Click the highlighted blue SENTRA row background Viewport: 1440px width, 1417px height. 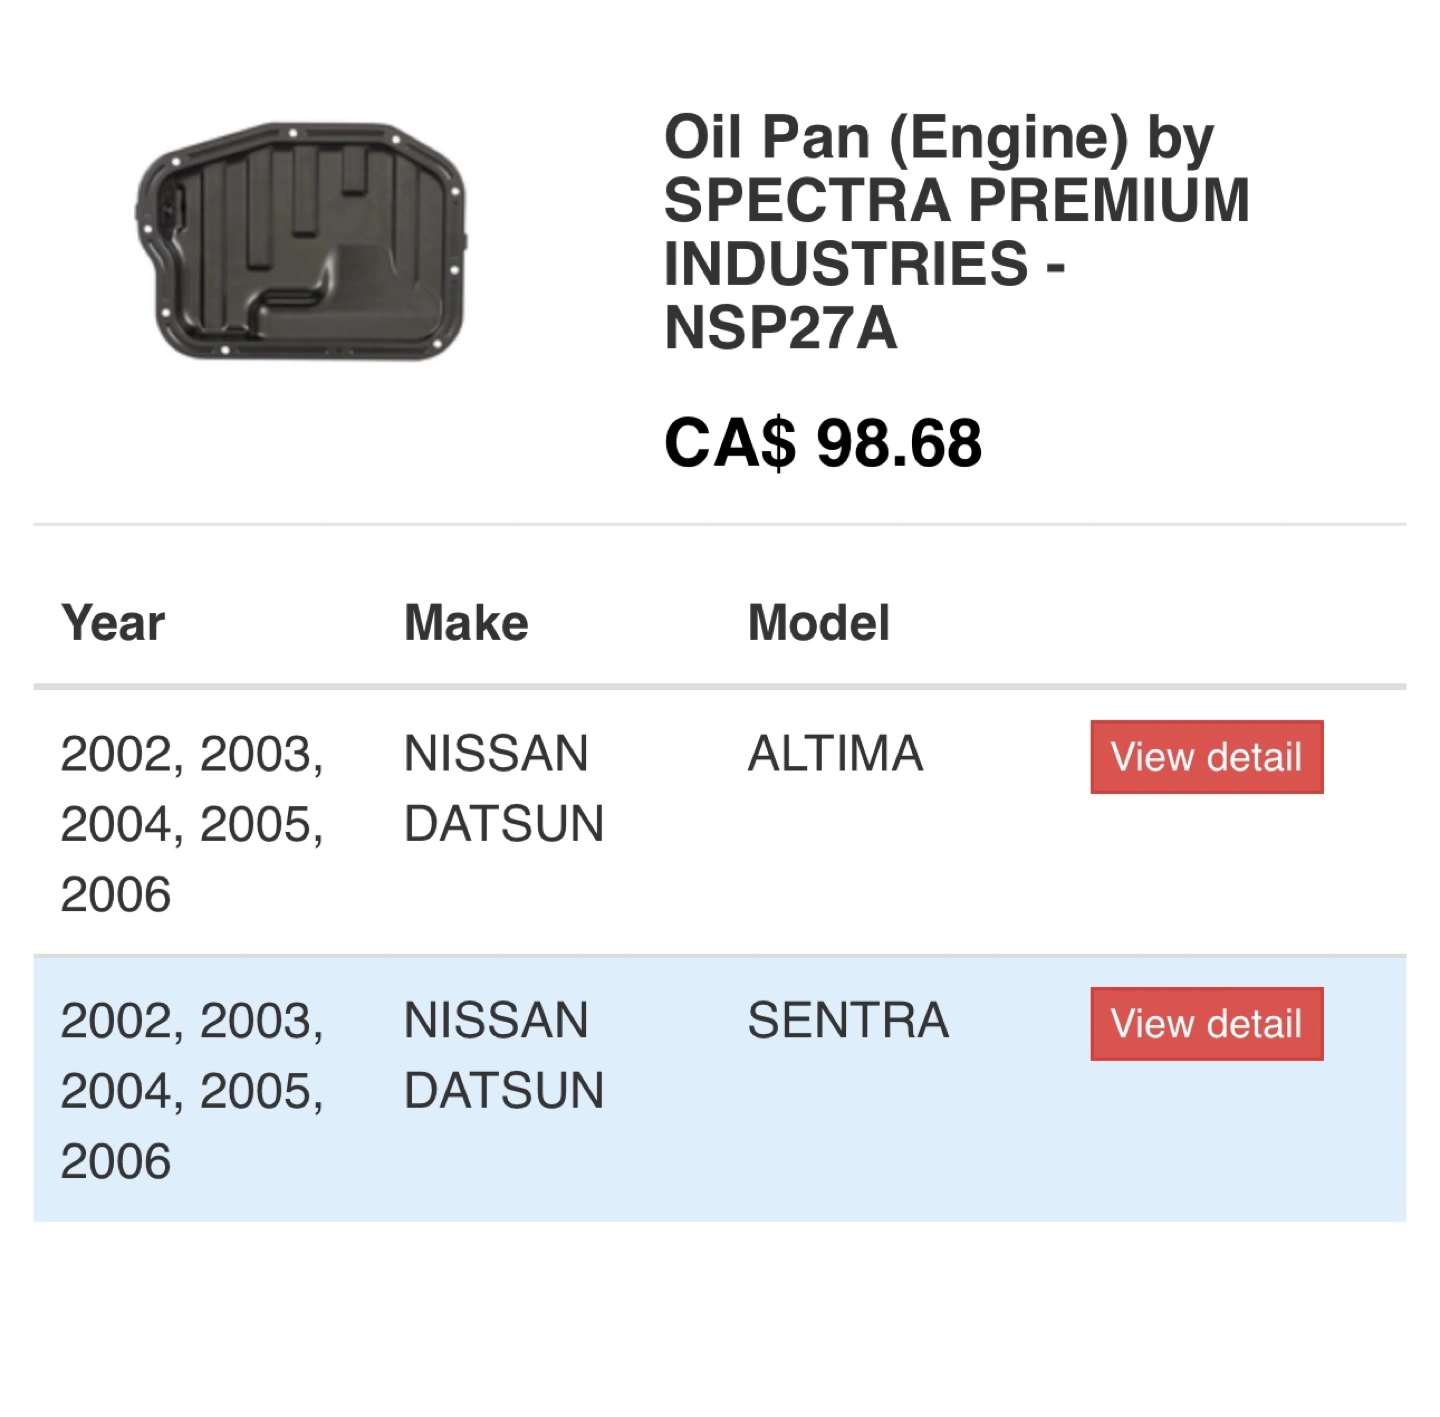(x=720, y=1089)
